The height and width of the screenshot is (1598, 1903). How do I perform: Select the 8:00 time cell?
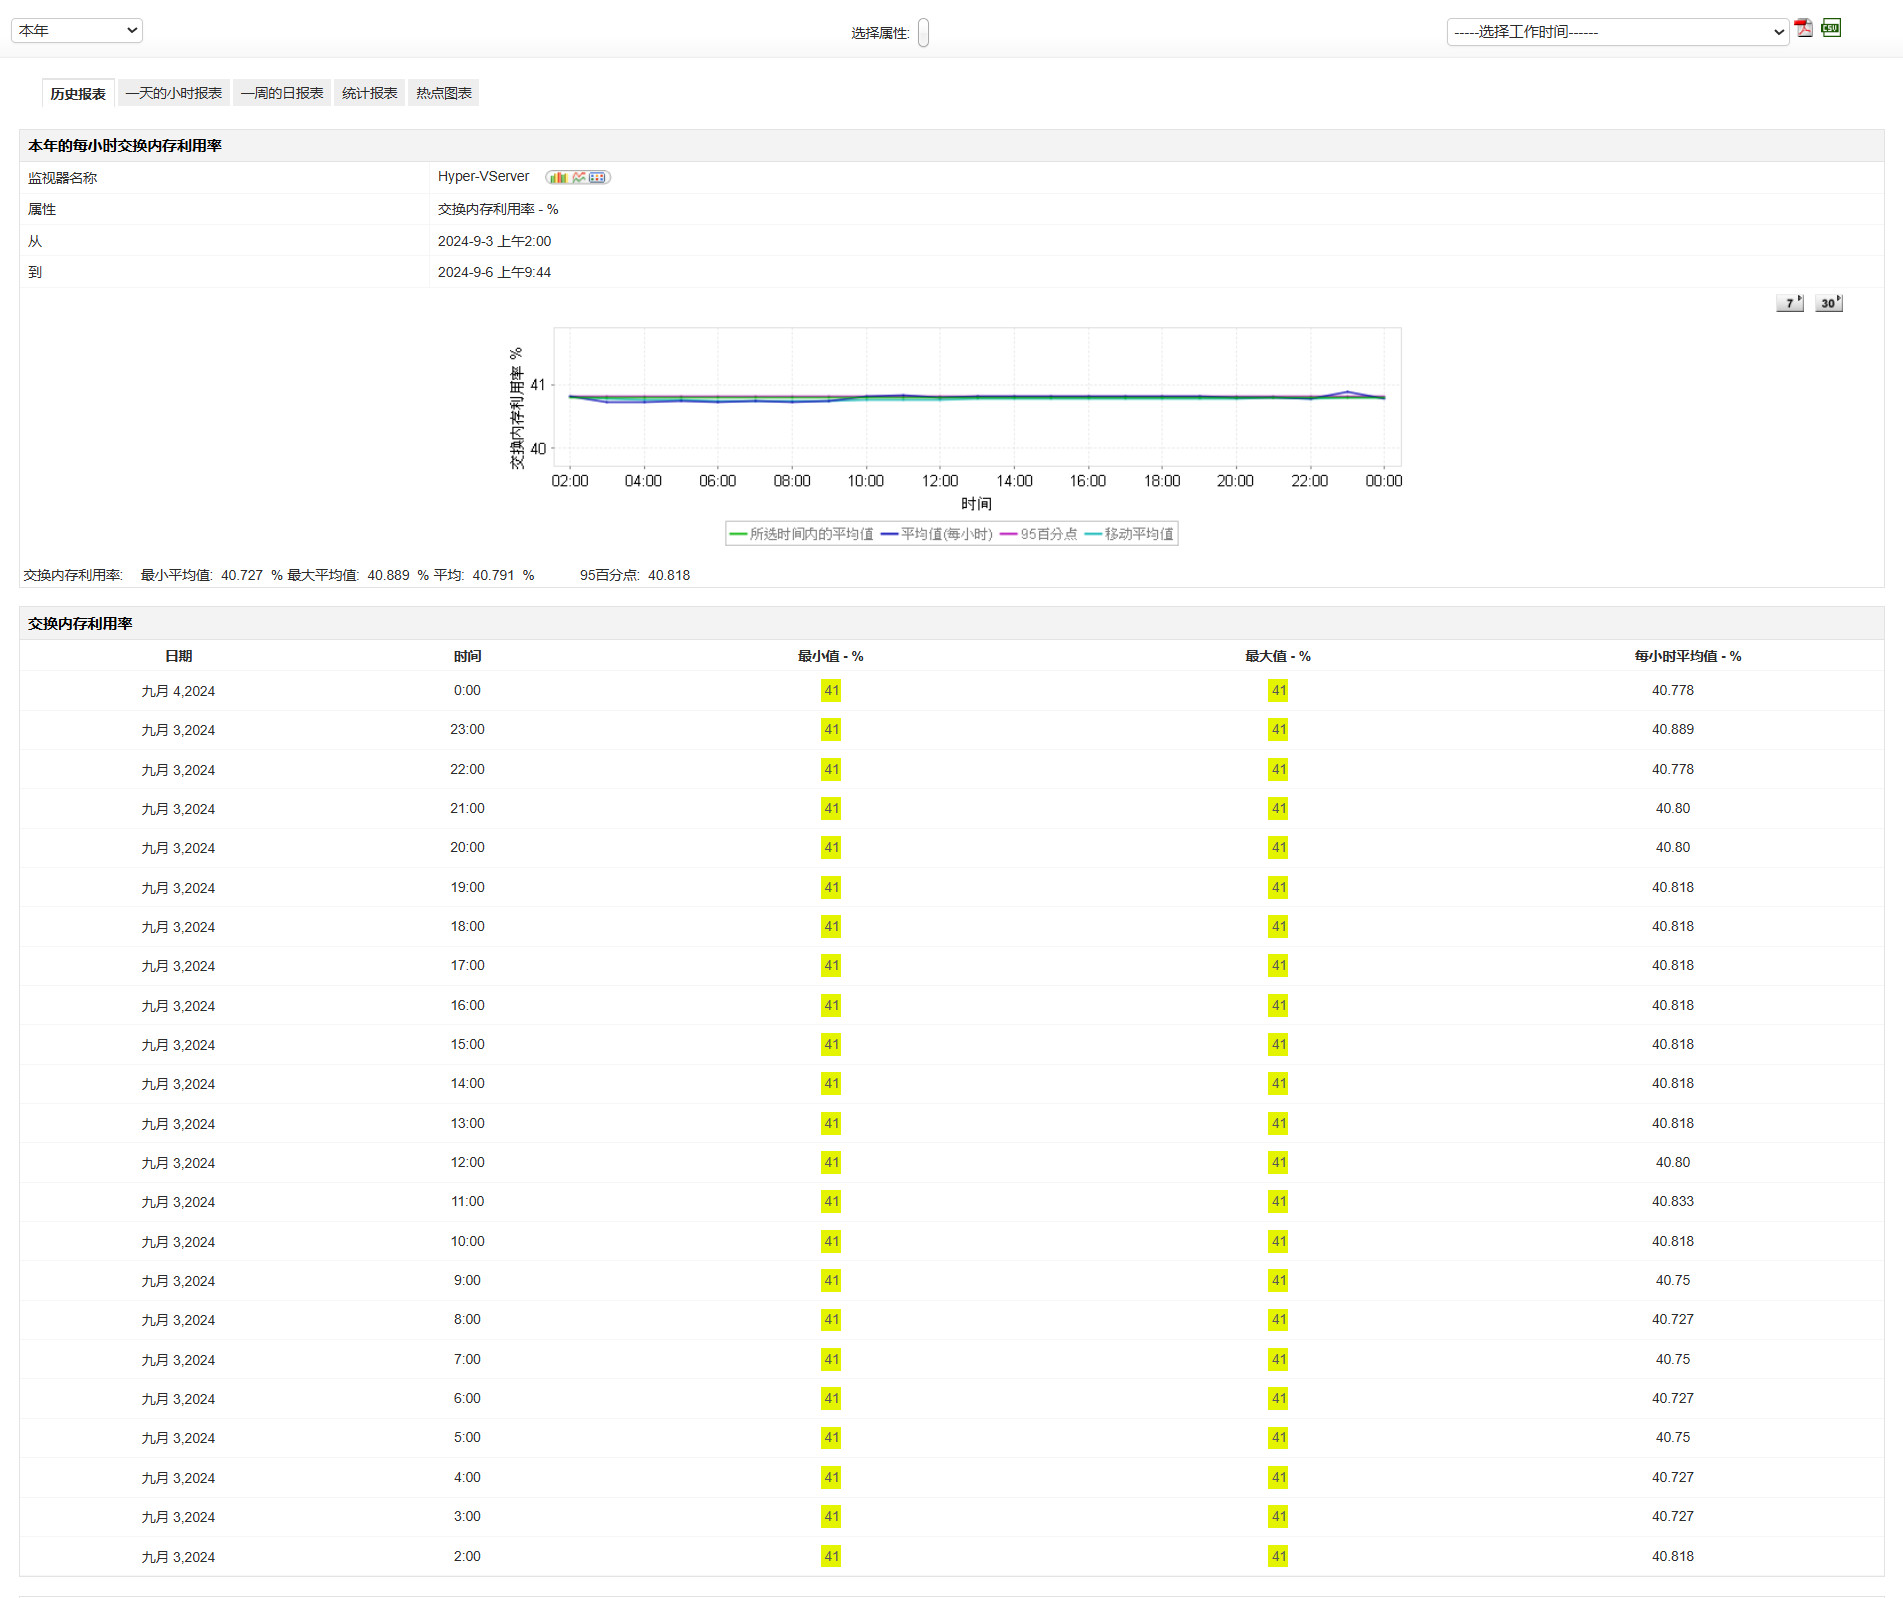click(467, 1319)
